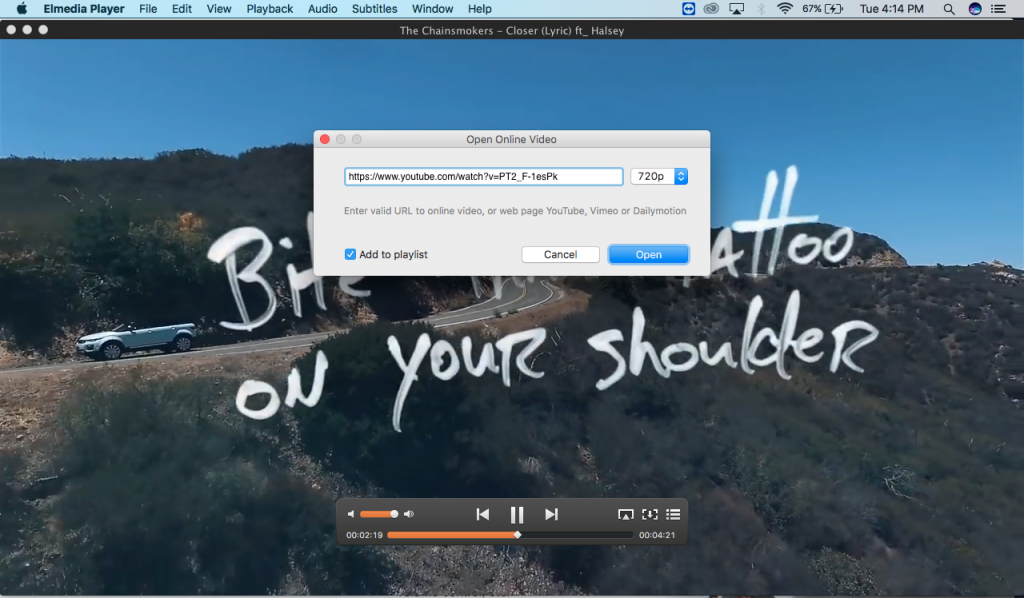Open the Subtitles menu
This screenshot has width=1024, height=598.
tap(374, 9)
